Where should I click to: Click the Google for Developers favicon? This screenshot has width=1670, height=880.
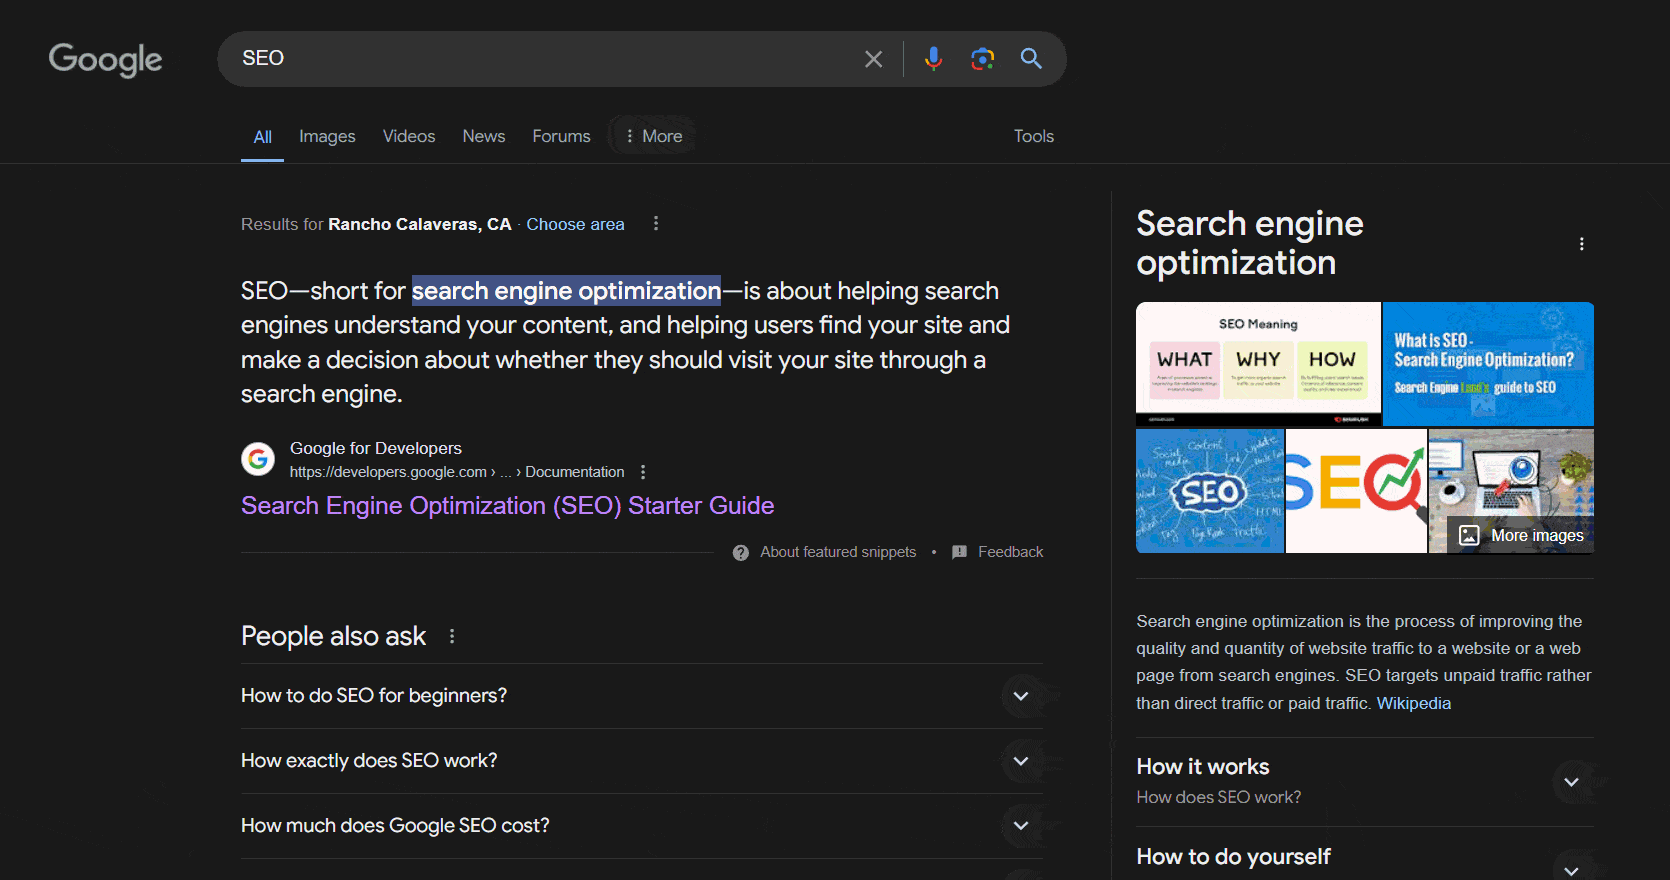[x=258, y=459]
